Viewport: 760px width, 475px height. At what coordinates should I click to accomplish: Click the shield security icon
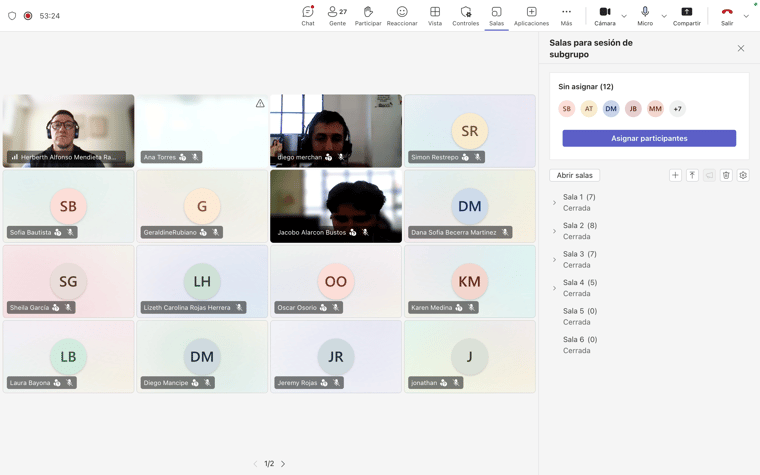pos(12,16)
